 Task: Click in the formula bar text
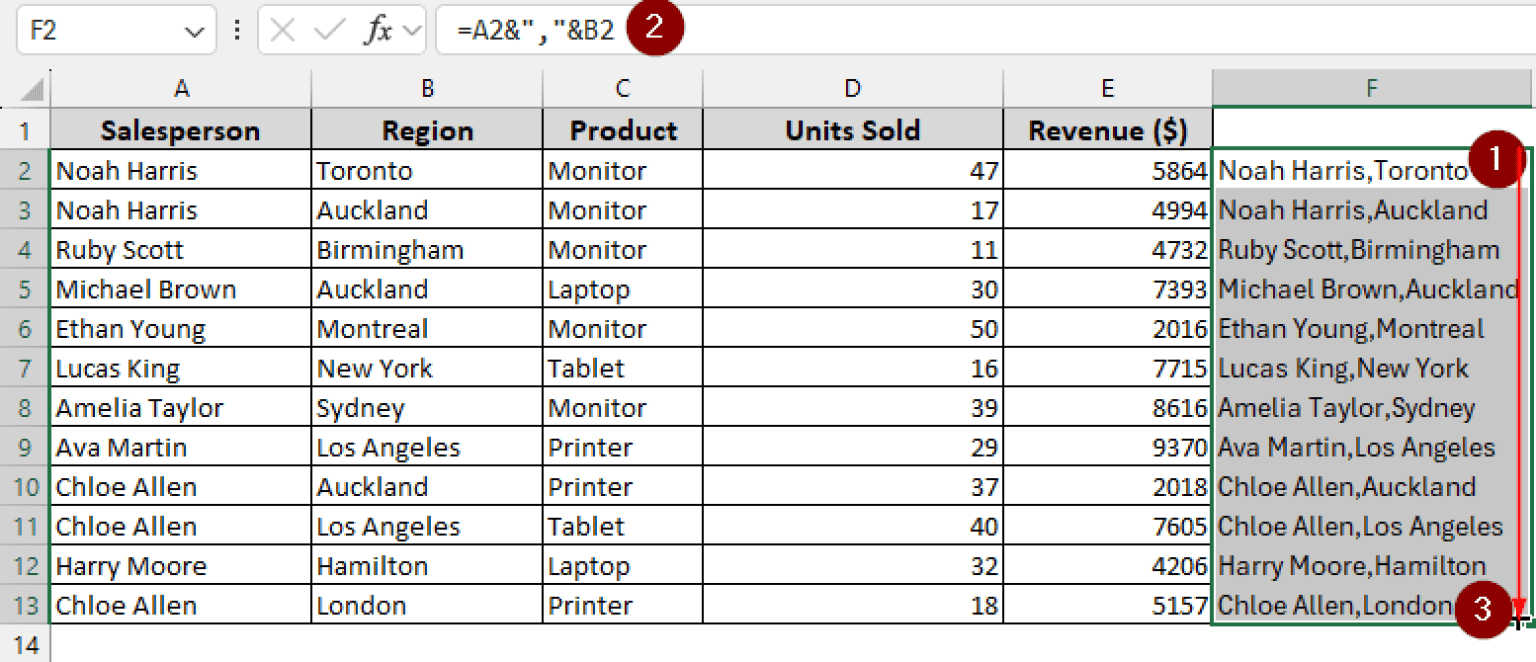pyautogui.click(x=900, y=31)
